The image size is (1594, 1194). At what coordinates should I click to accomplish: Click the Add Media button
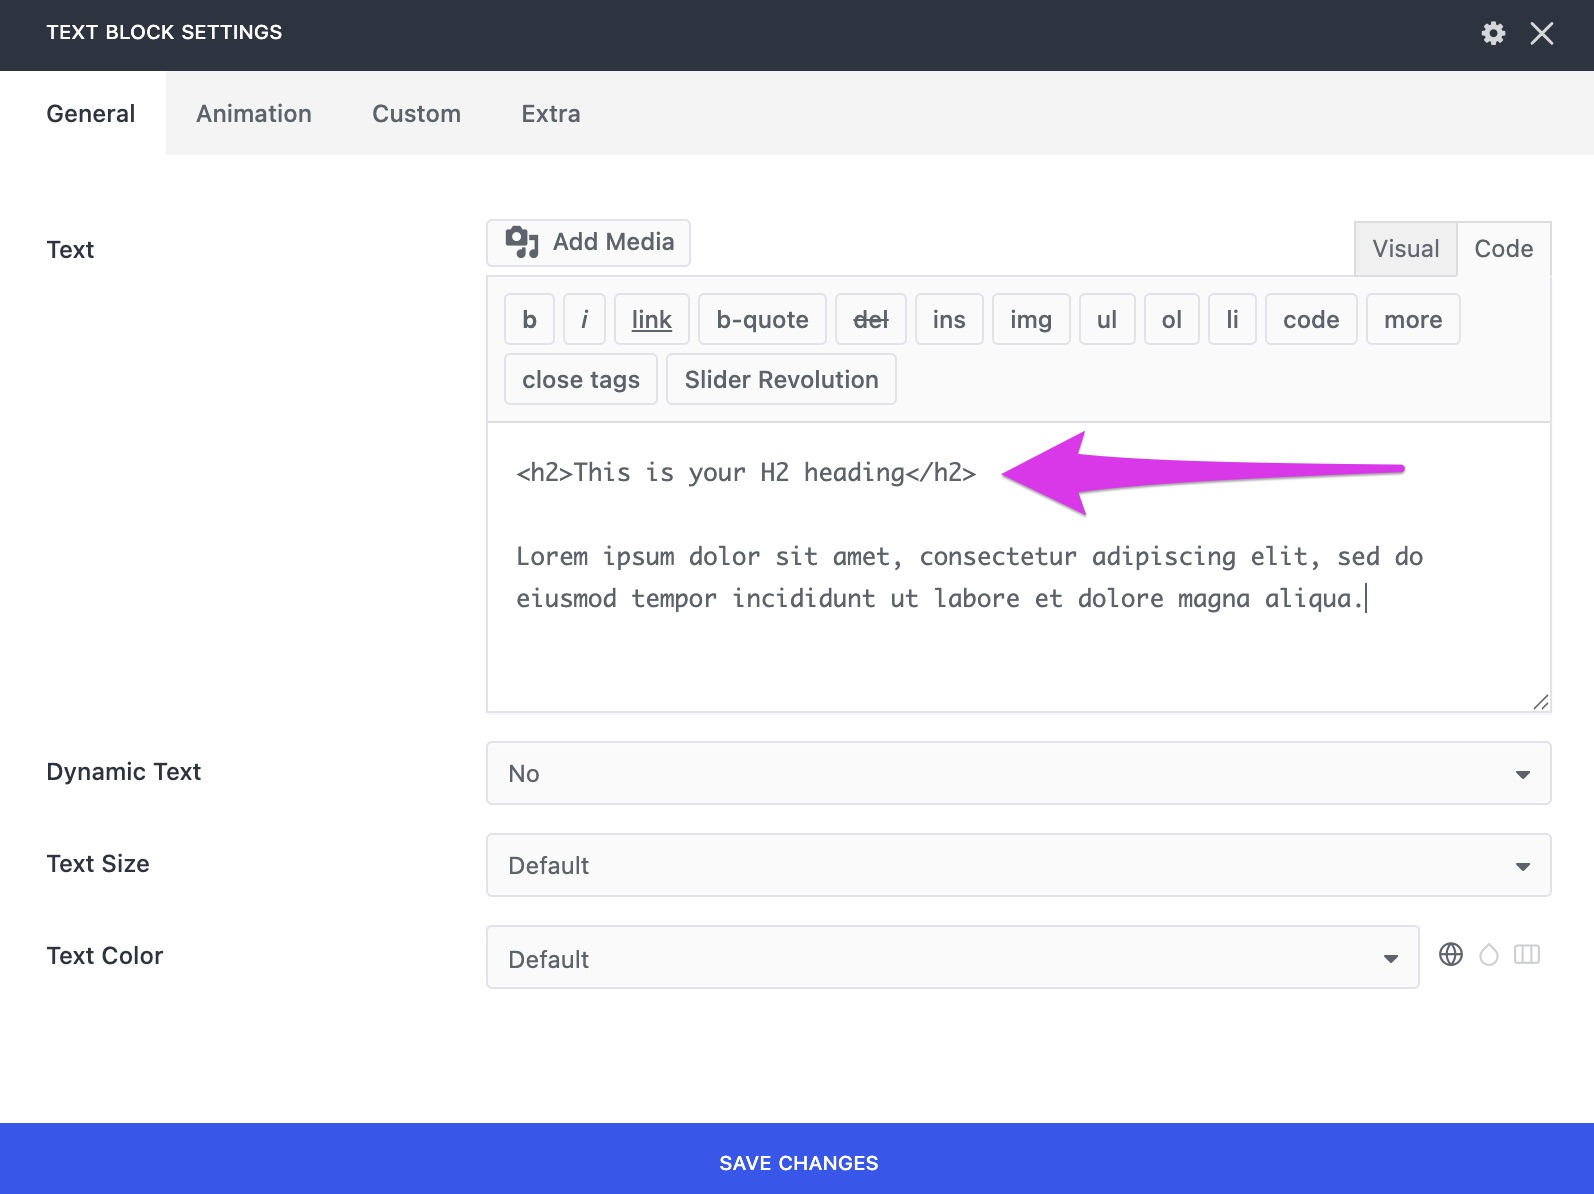click(x=588, y=243)
